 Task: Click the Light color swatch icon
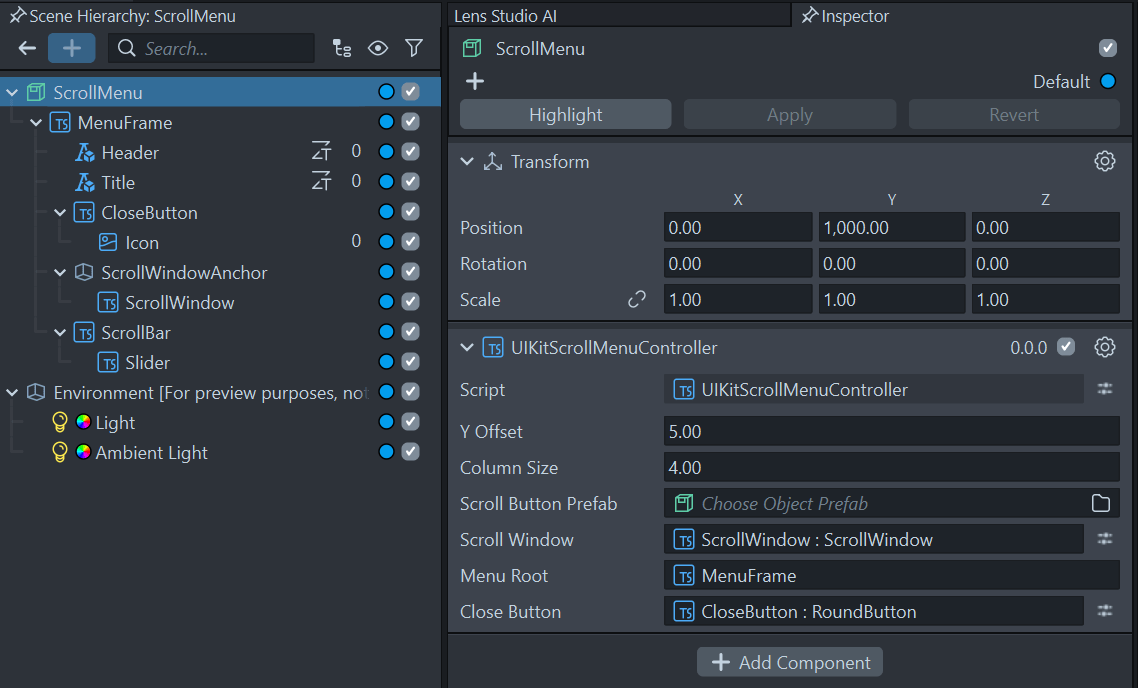(84, 422)
